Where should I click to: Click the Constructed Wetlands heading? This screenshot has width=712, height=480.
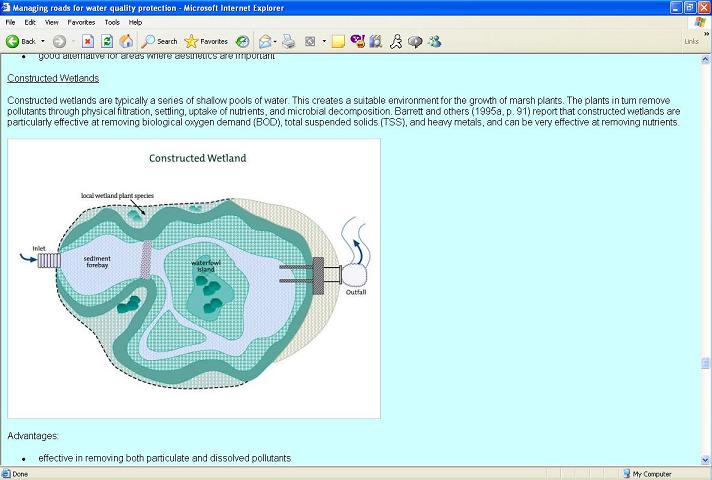53,78
